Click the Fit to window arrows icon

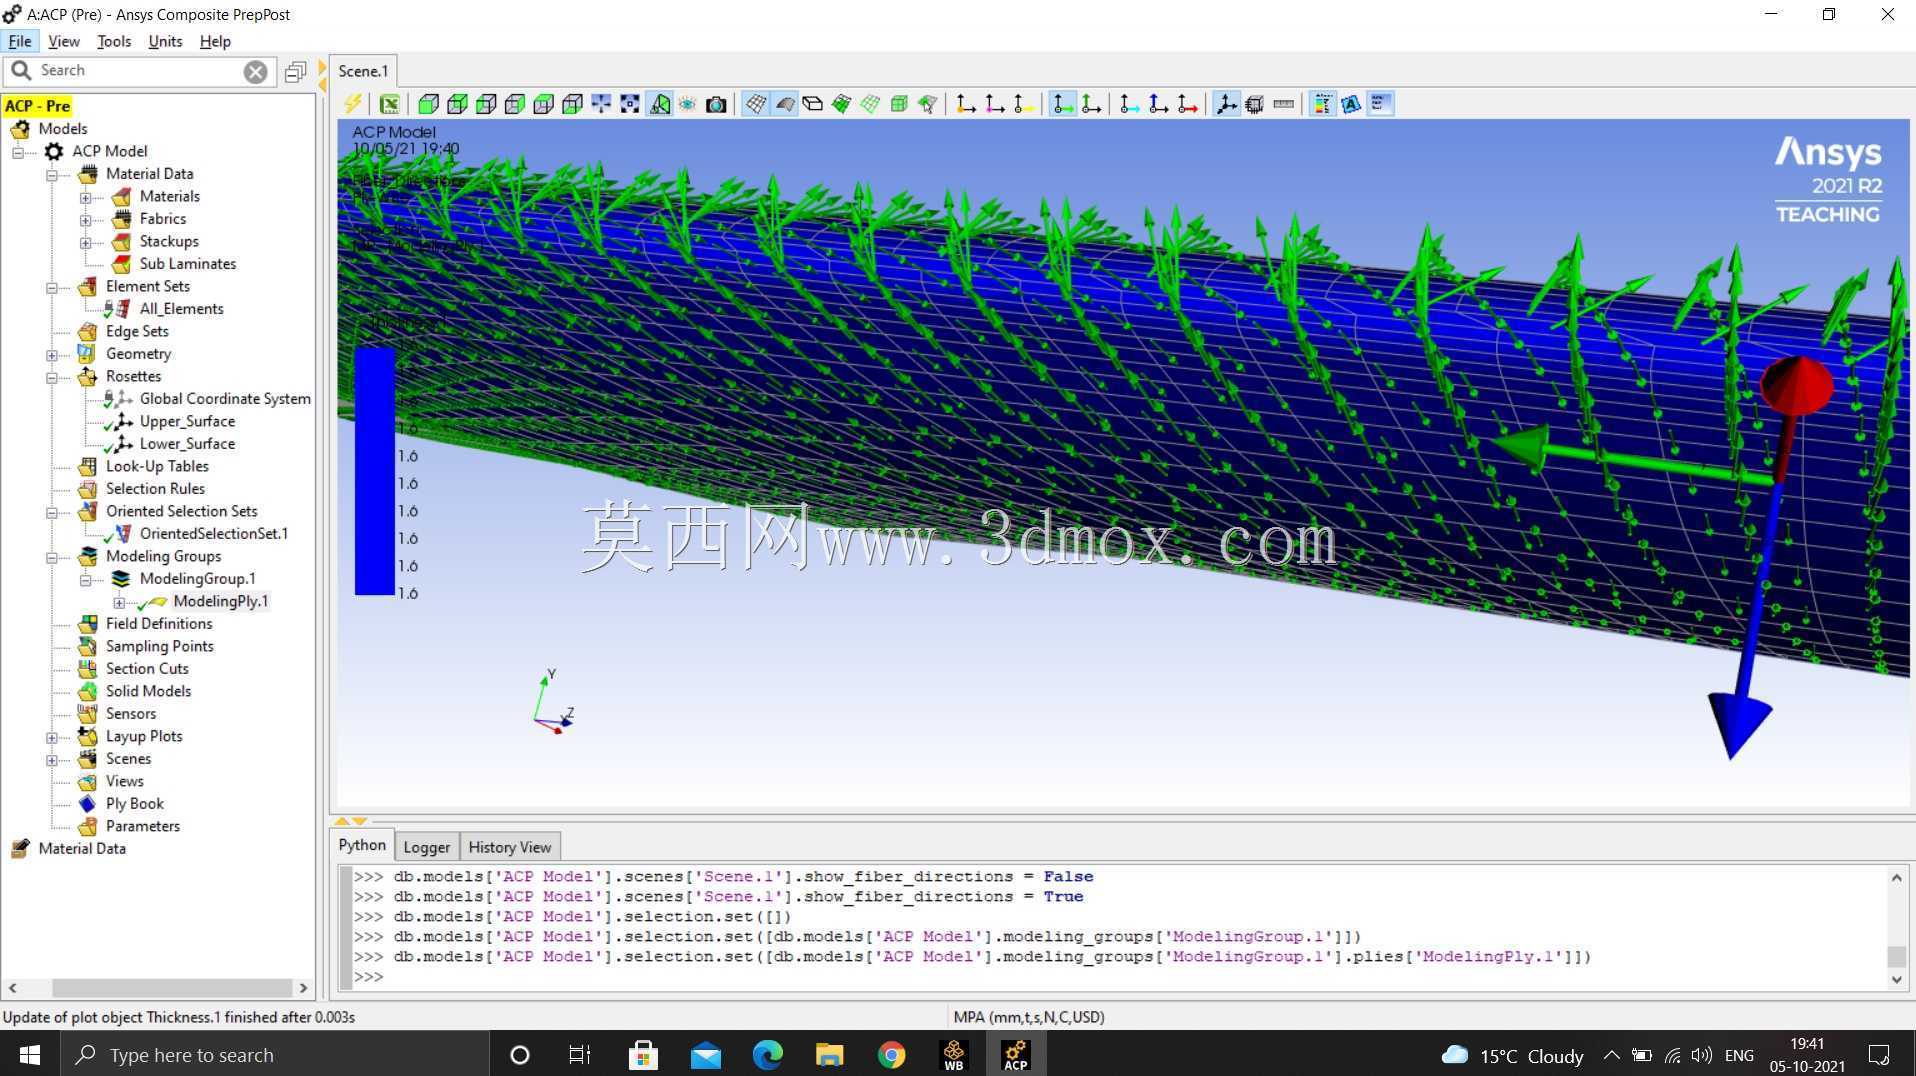(x=601, y=104)
